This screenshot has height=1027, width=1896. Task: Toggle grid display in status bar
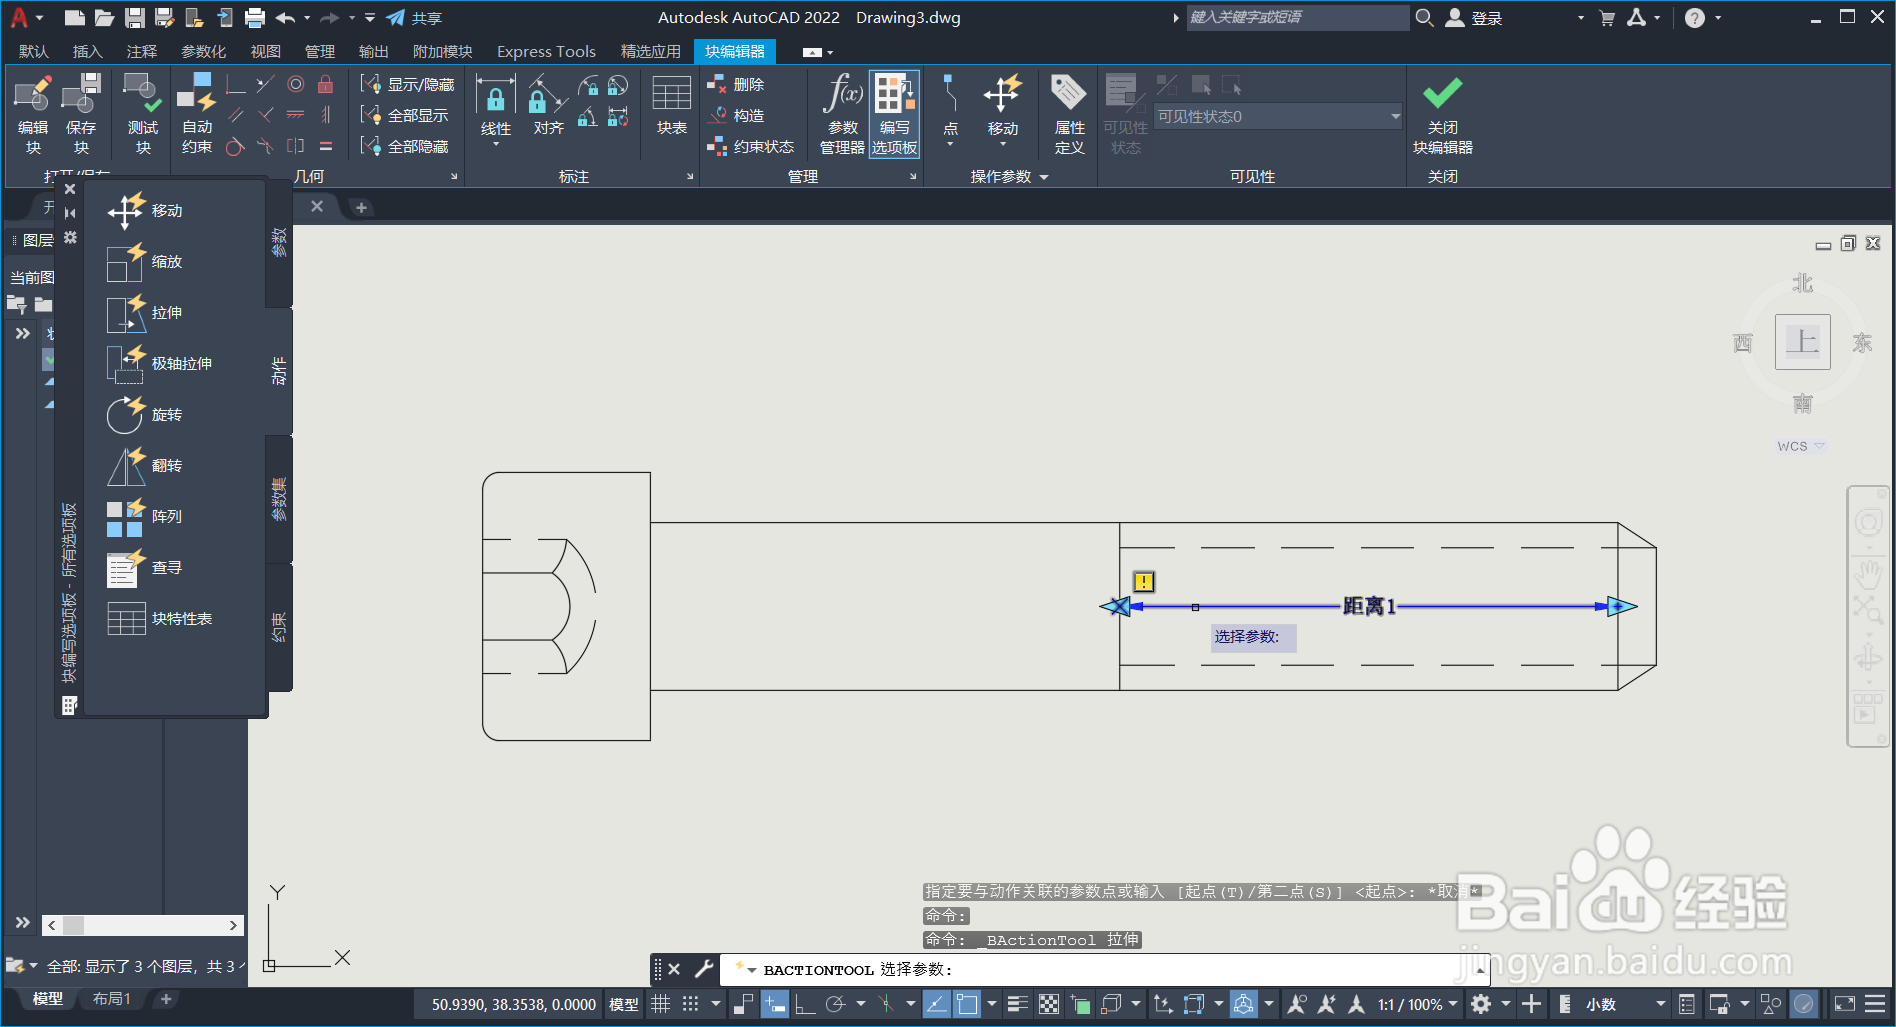click(x=661, y=1004)
